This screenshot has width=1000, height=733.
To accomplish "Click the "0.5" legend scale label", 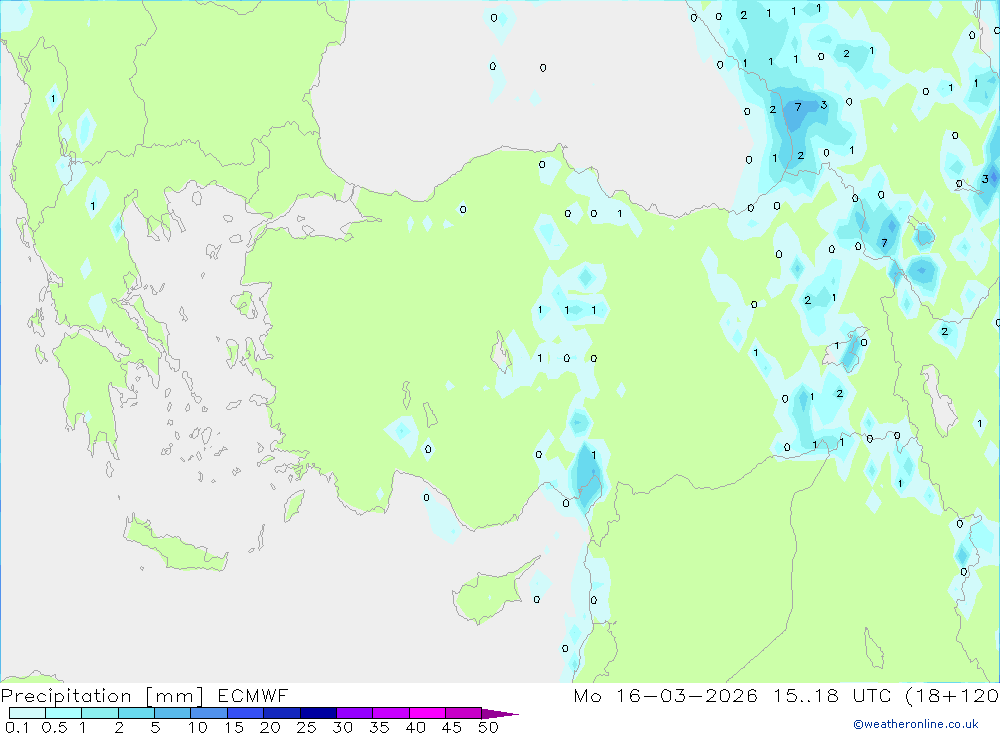I will pos(54,727).
